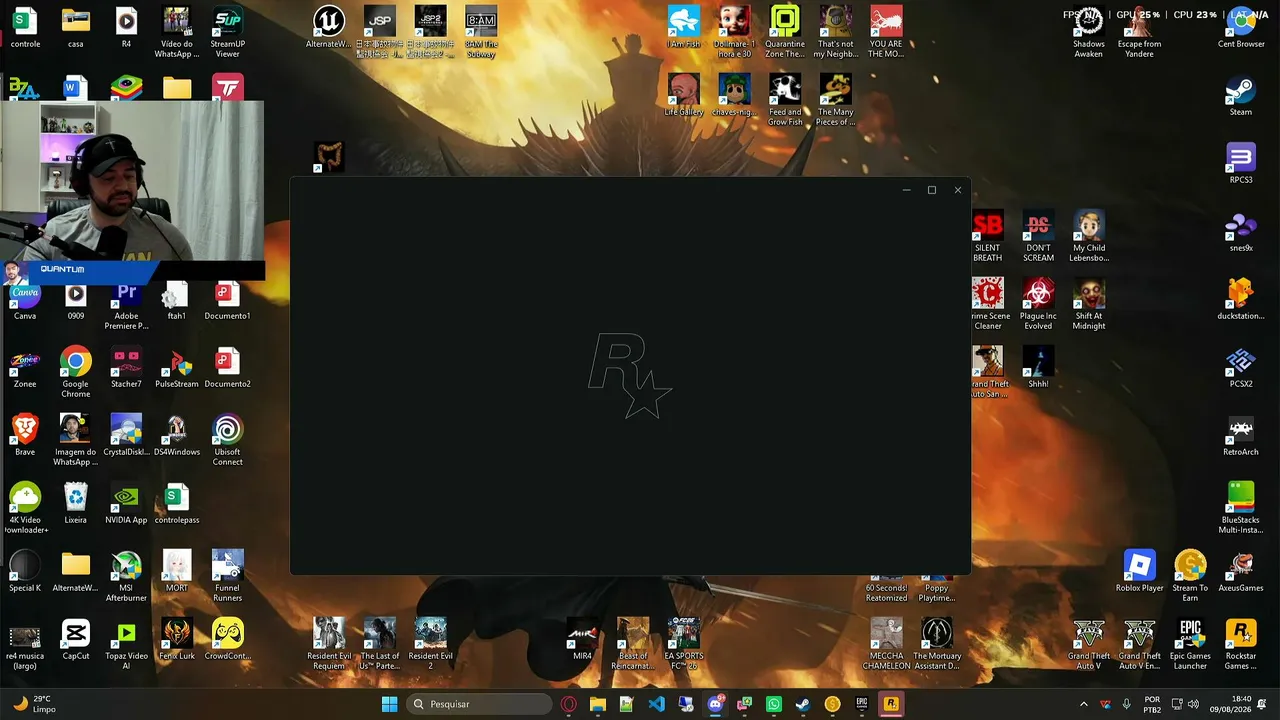Launch RPCS3 emulator shortcut

click(1241, 164)
